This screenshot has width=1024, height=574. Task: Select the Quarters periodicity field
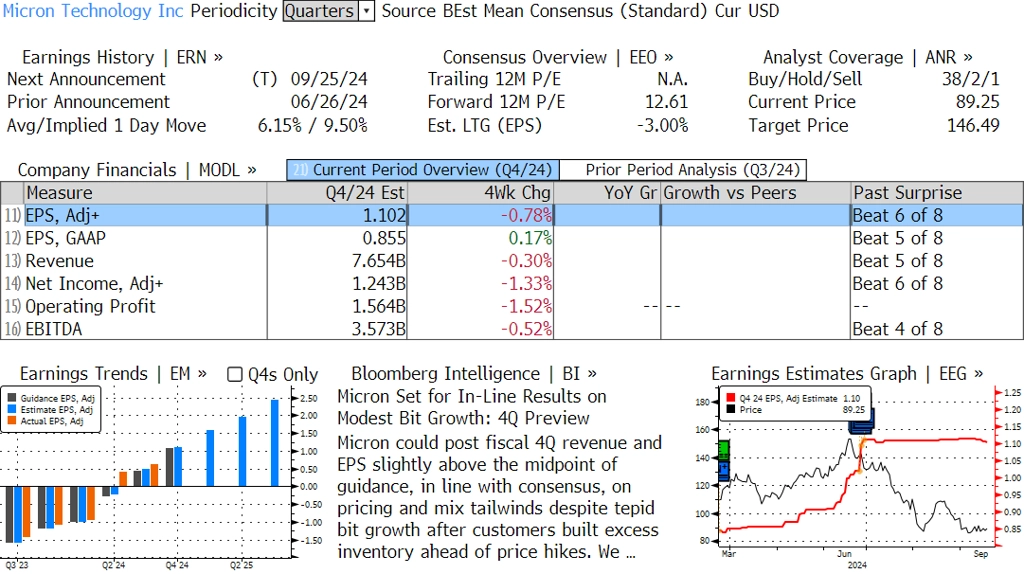320,11
